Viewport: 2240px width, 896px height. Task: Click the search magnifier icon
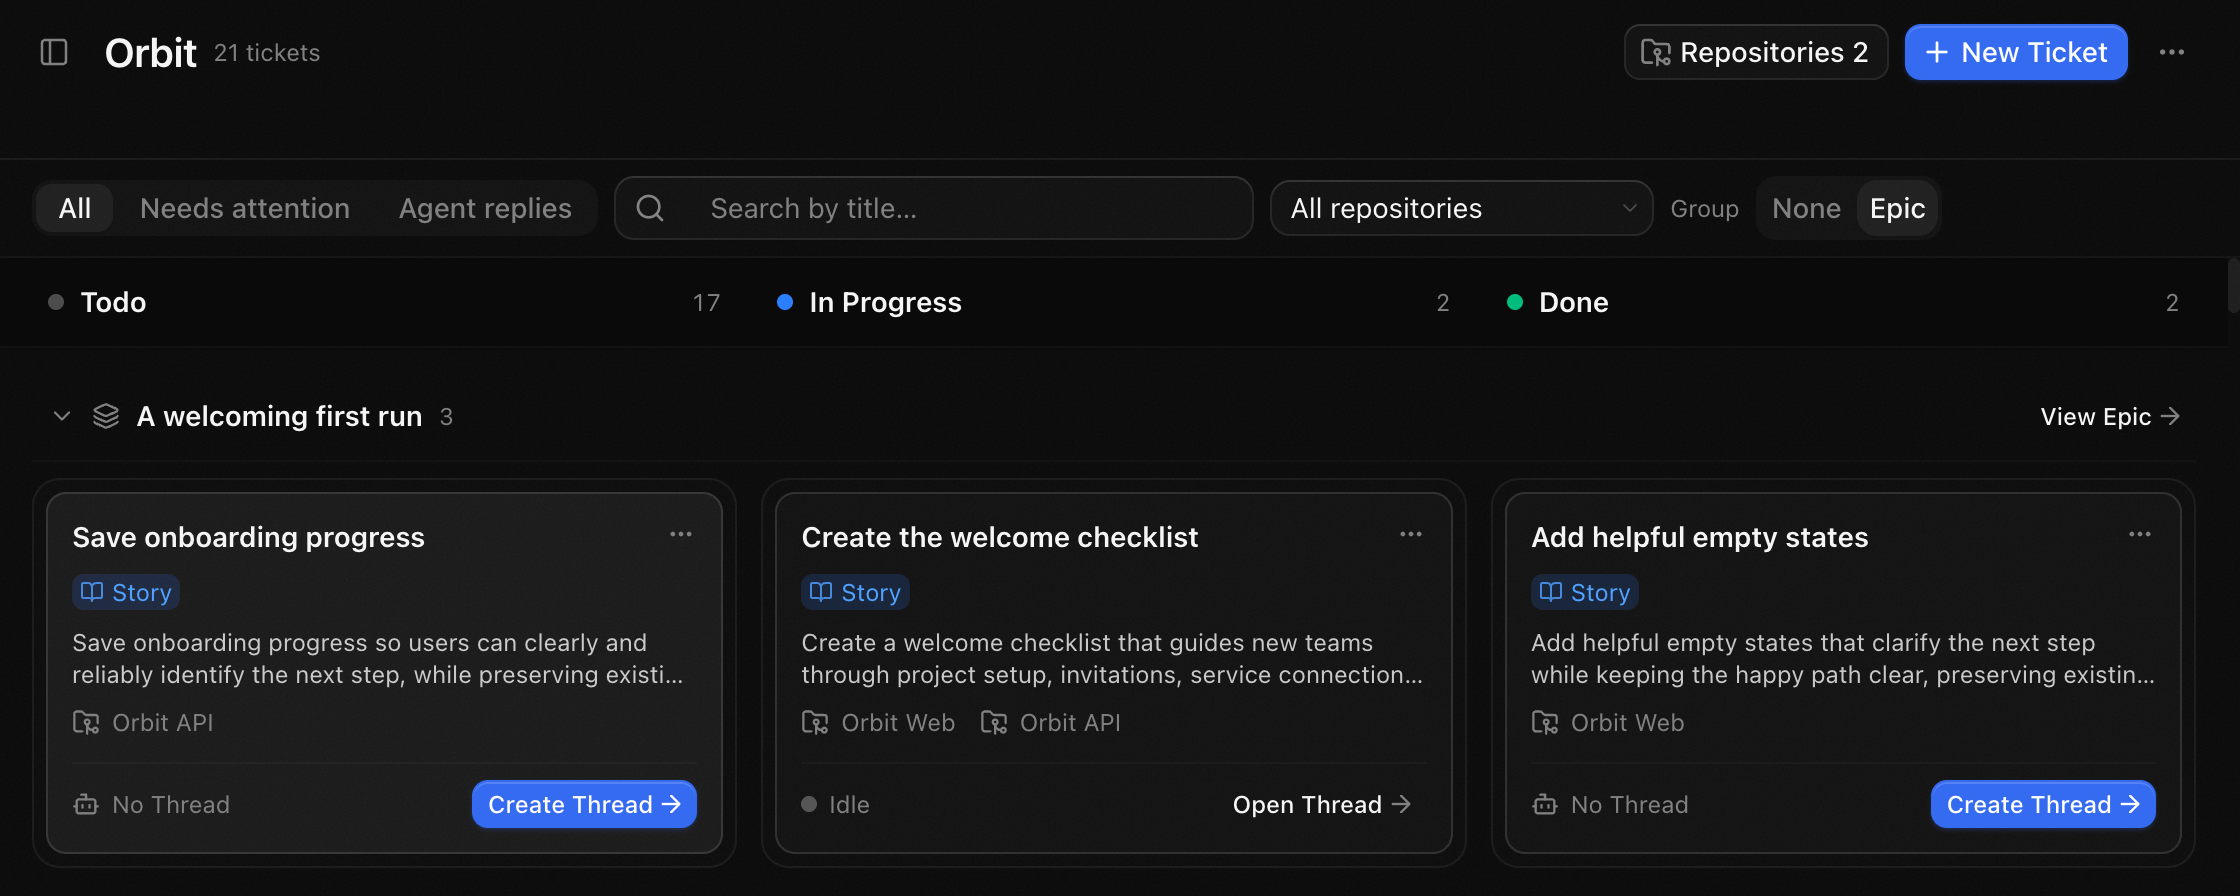[650, 208]
